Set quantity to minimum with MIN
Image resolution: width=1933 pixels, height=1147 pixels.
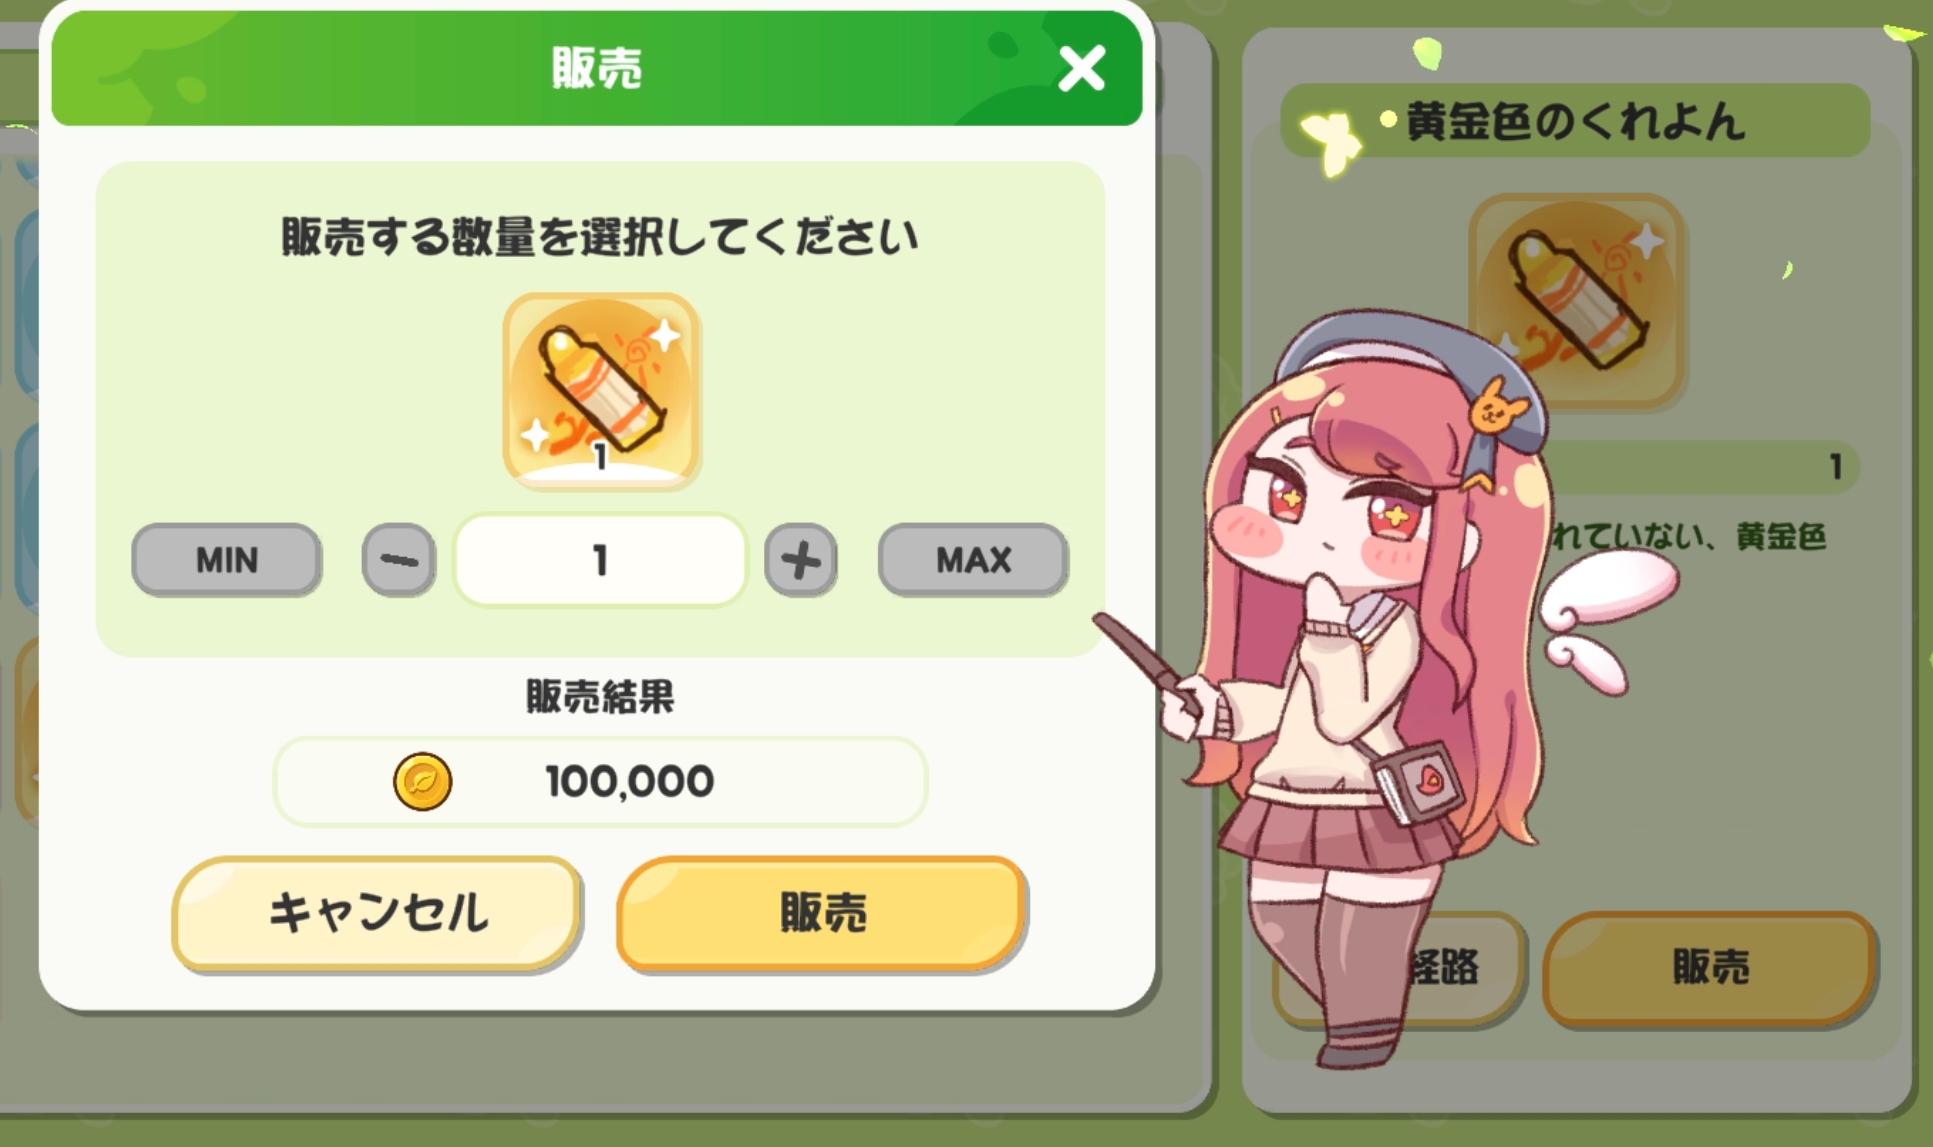tap(227, 560)
